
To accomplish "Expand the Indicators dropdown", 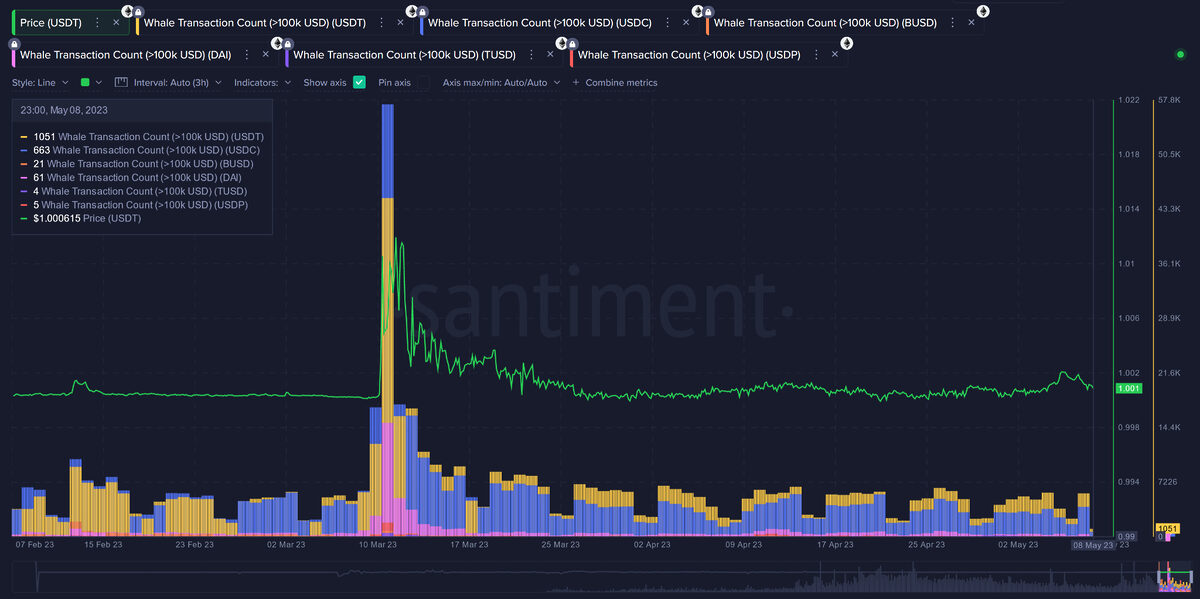I will [x=262, y=82].
